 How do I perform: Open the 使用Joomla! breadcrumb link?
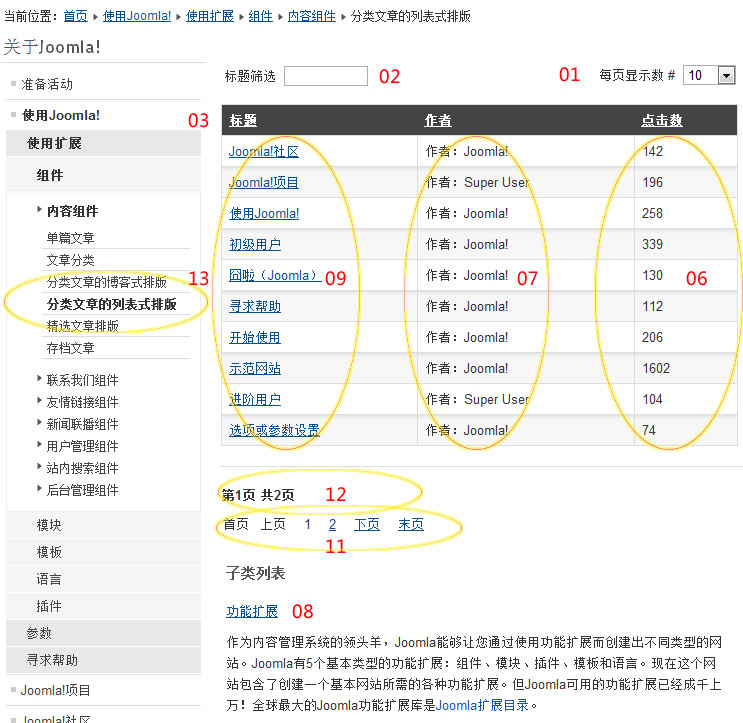136,16
